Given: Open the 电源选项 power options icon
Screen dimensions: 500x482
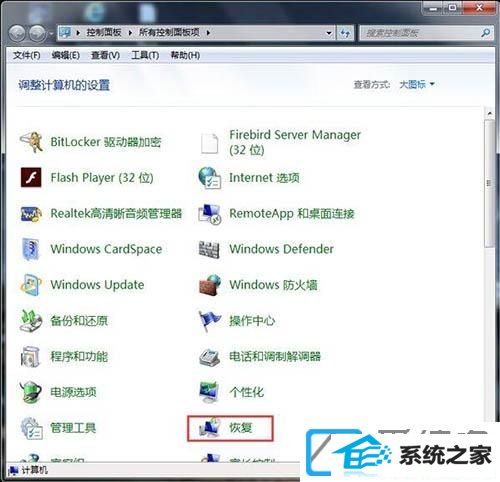Looking at the screenshot, I should pyautogui.click(x=31, y=392).
